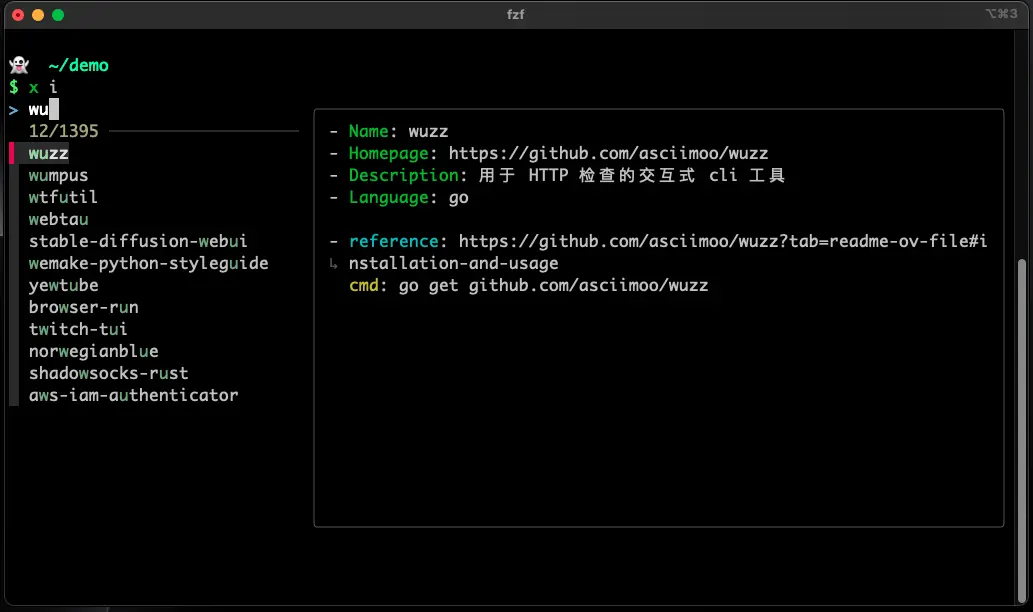1033x612 pixels.
Task: Select twitch-tui from the list
Action: (x=78, y=329)
